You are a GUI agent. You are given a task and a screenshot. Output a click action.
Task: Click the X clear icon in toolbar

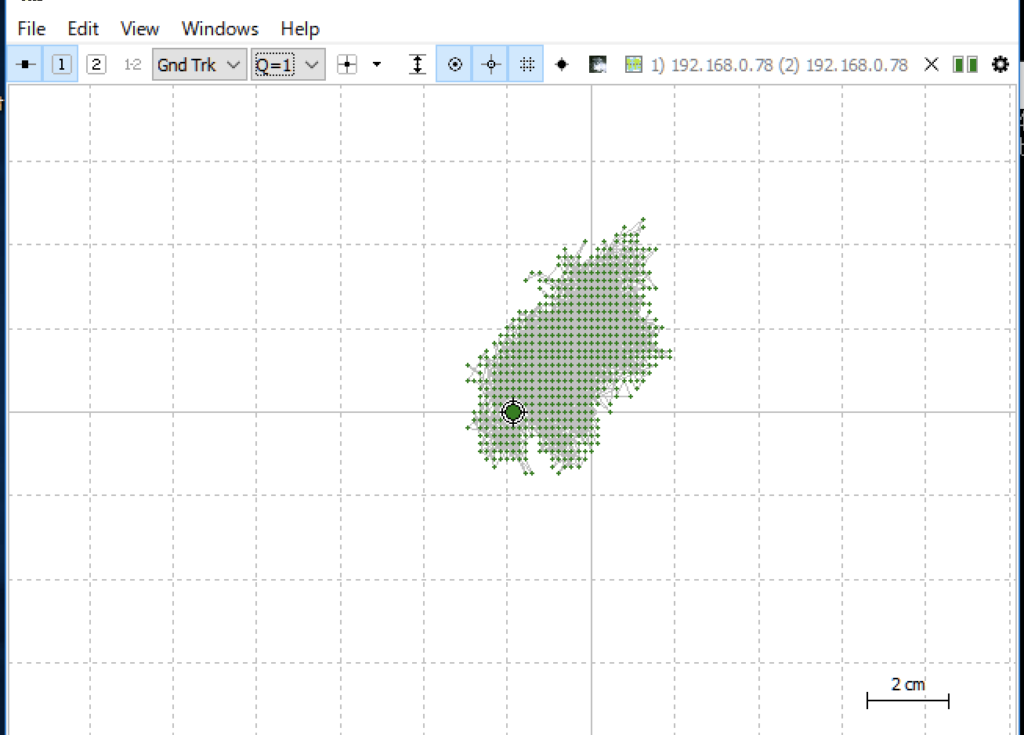[931, 64]
